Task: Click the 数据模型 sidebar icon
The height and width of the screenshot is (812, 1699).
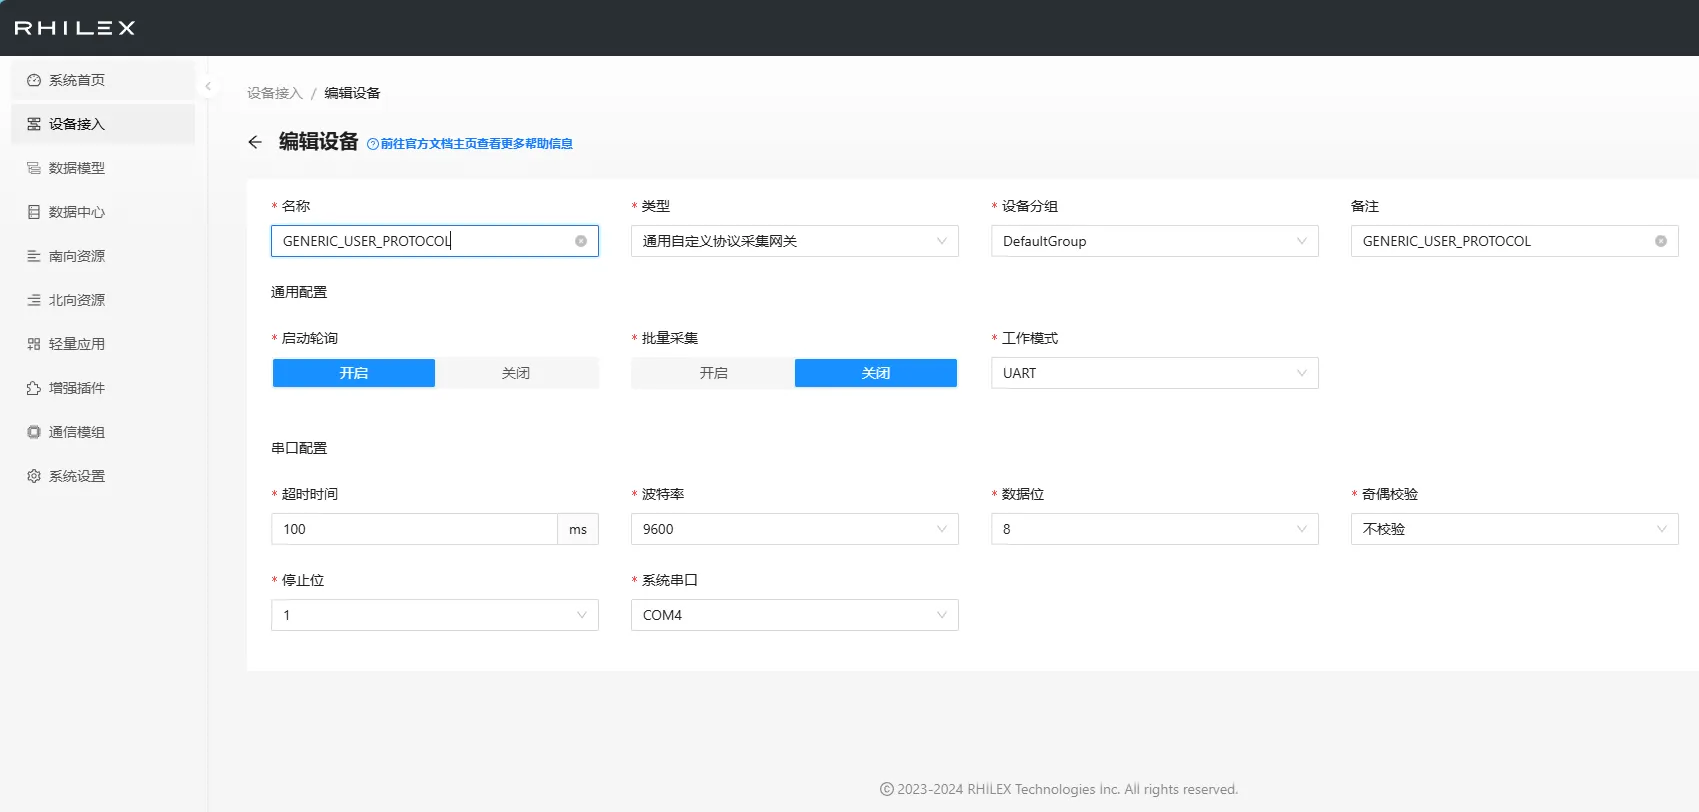Action: click(x=34, y=168)
